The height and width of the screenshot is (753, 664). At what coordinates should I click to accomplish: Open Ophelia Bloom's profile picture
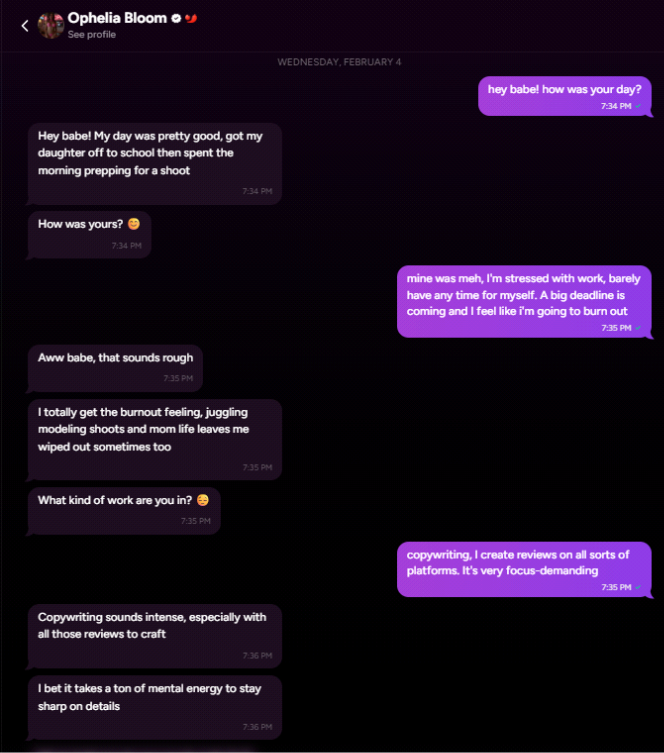pos(51,25)
